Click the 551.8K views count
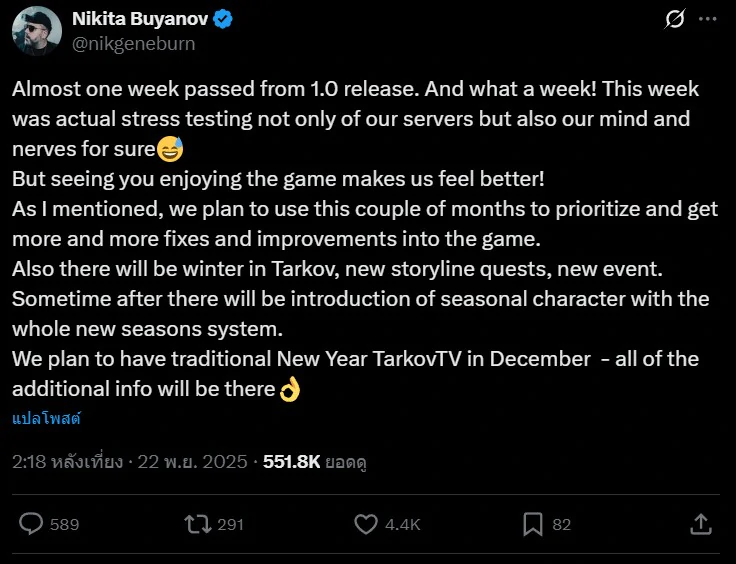 coord(291,462)
